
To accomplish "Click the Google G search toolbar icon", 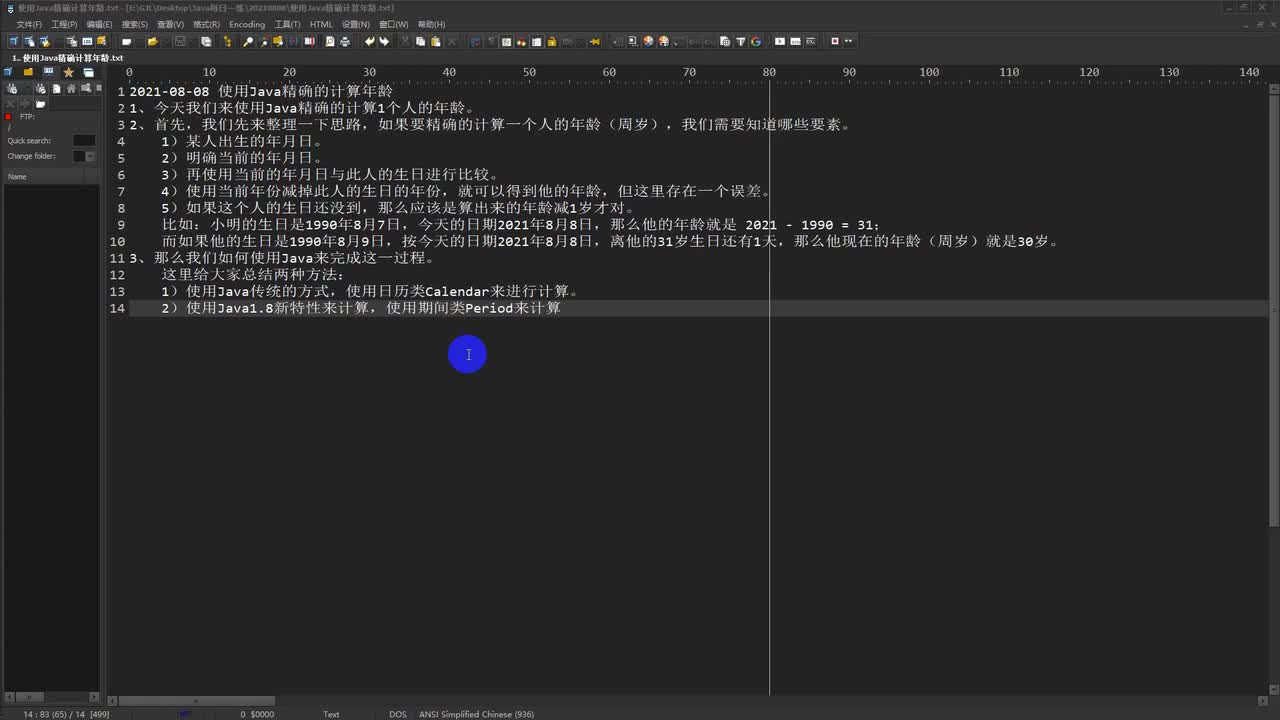I will tap(756, 41).
